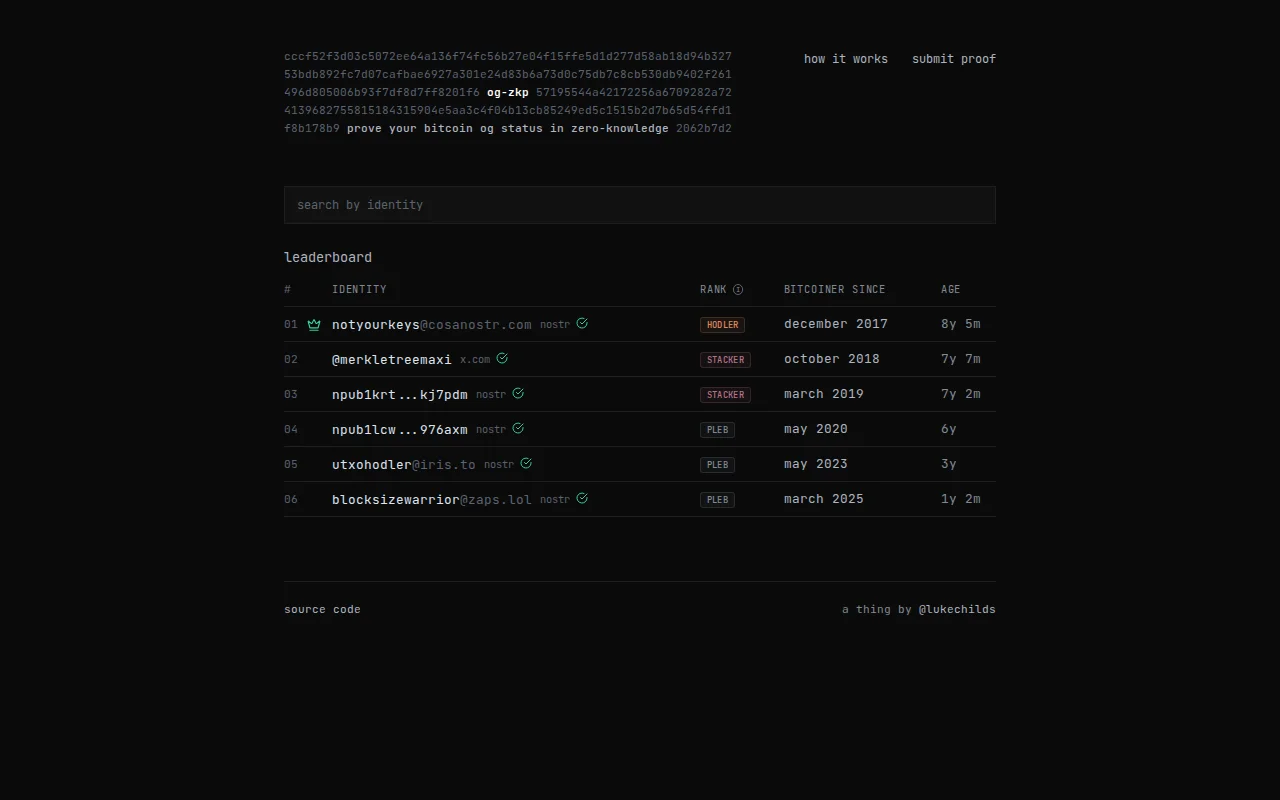Click STACKER badge on npub1krt row
Image resolution: width=1280 pixels, height=800 pixels.
point(725,394)
